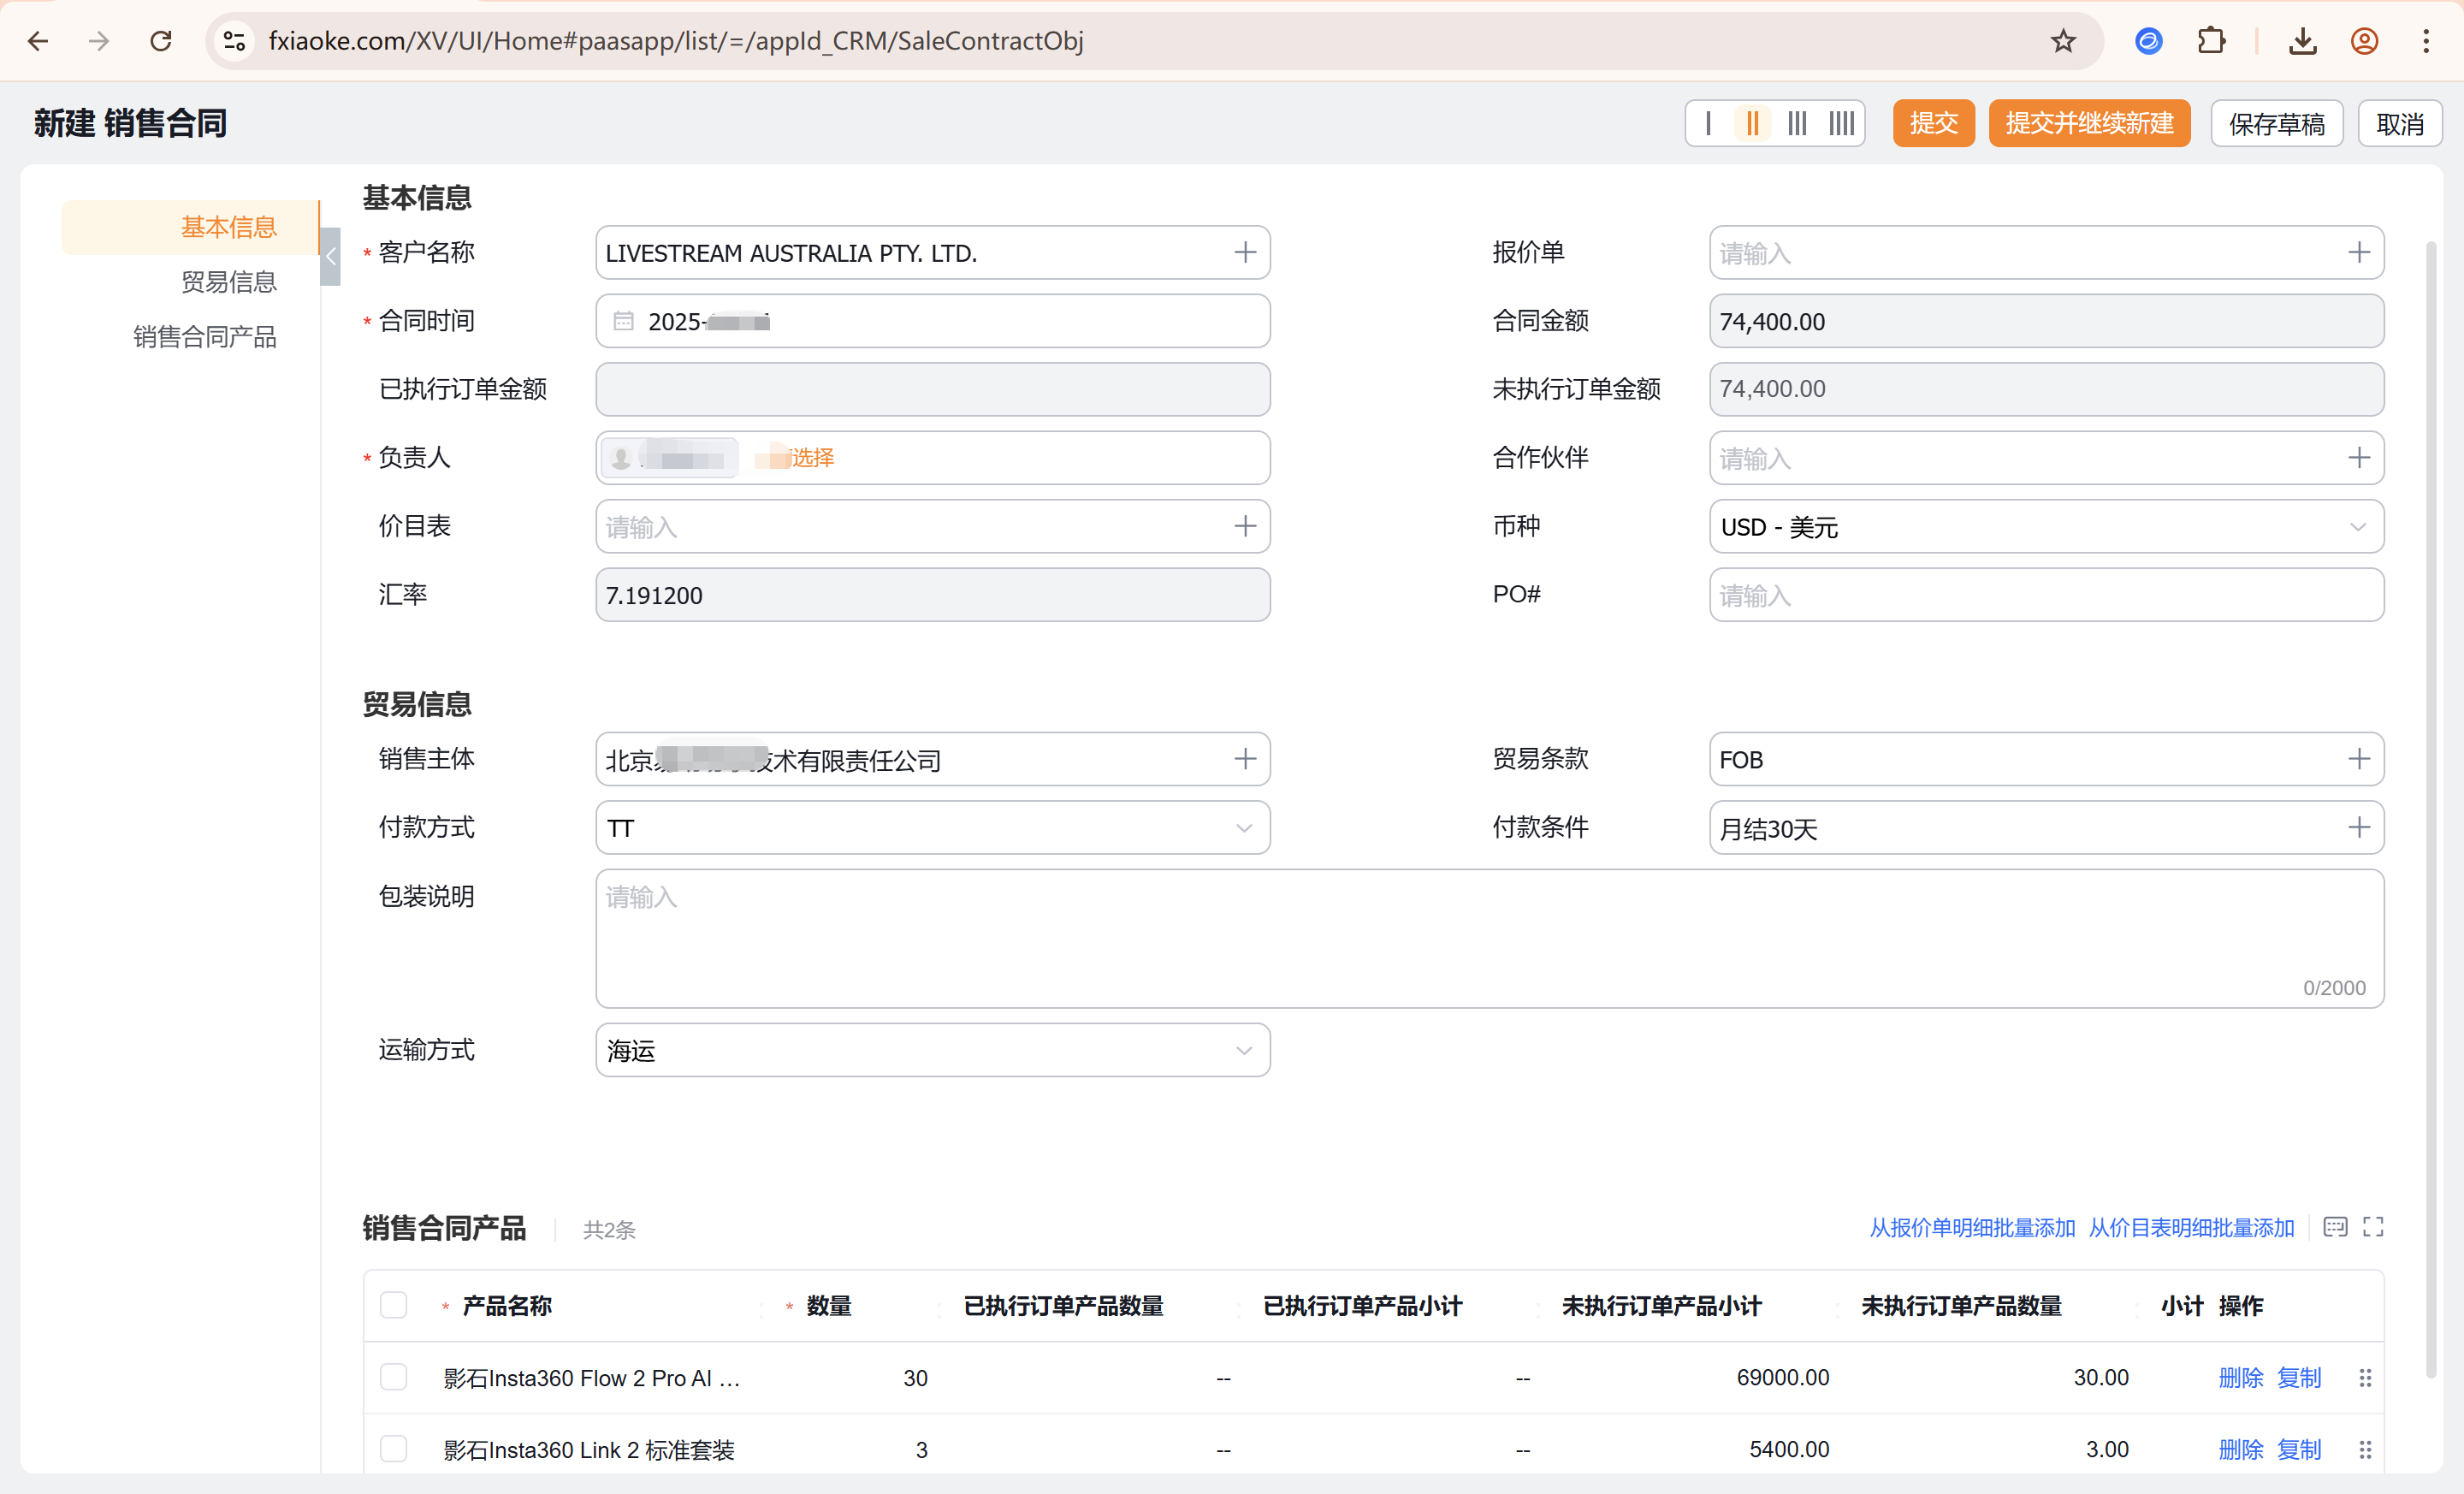The width and height of the screenshot is (2464, 1494).
Task: Open calendar icon in 合同时间 field
Action: point(623,321)
